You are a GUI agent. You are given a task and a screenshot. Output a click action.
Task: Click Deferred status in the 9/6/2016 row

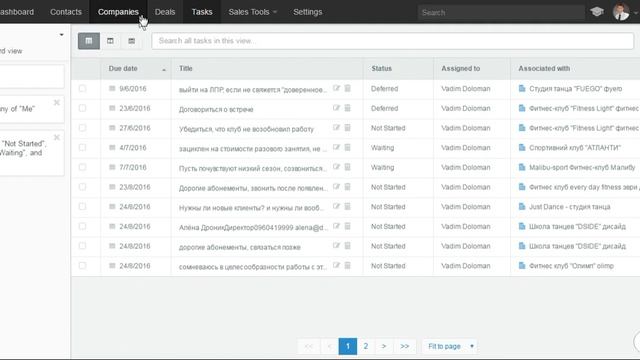(384, 89)
